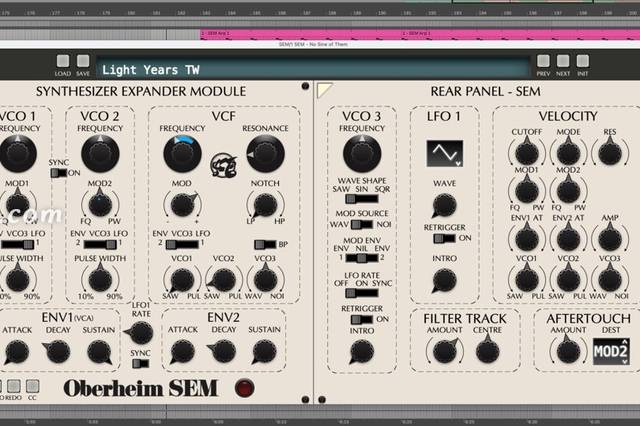Click the VCF notch LP/HP knob
640x426 pixels.
click(x=265, y=205)
